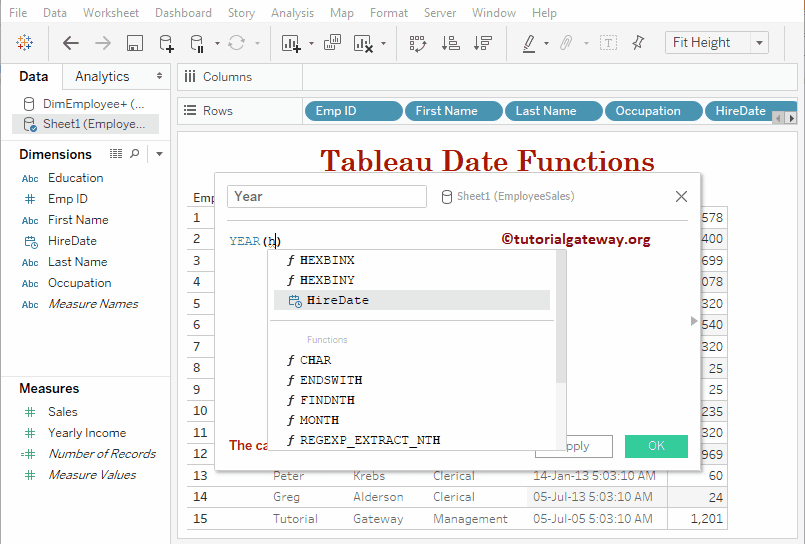Click the calculation name field 'Year'
Viewport: 805px width, 544px height.
327,197
